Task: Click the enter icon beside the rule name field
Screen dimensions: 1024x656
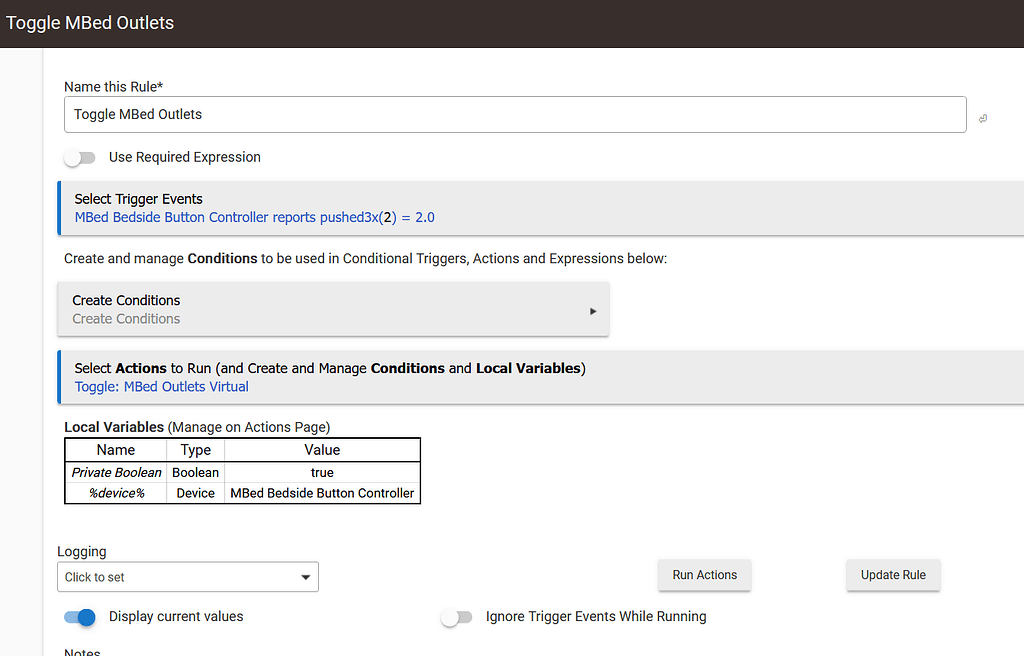Action: pyautogui.click(x=981, y=118)
